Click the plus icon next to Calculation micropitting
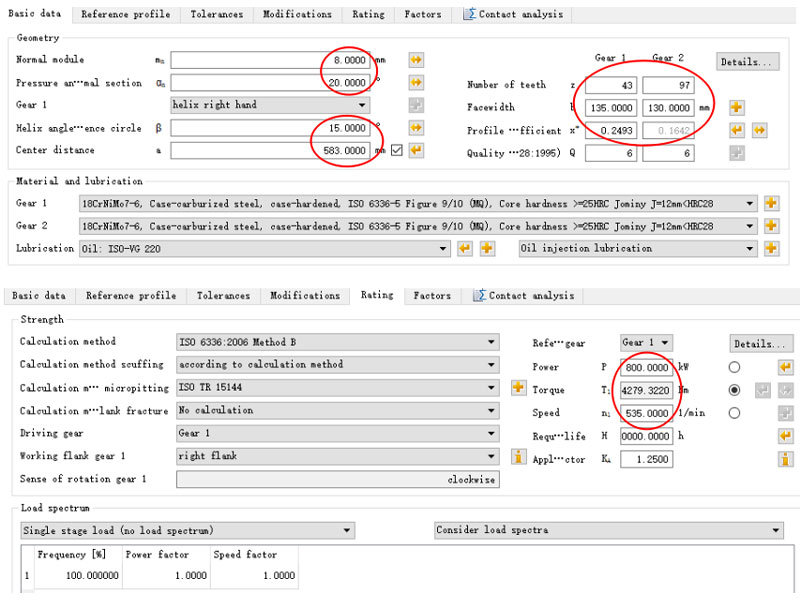This screenshot has width=800, height=600. (x=518, y=387)
